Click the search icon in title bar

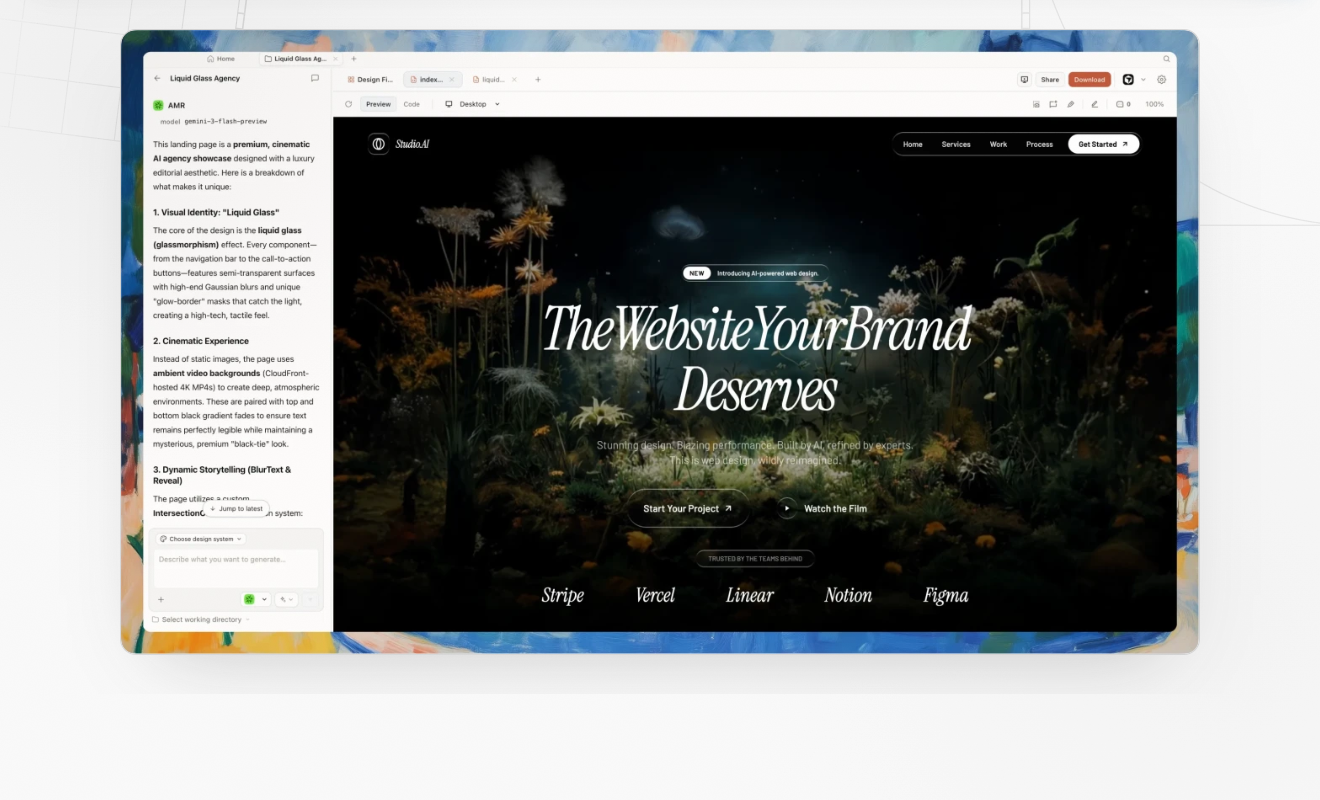1166,59
